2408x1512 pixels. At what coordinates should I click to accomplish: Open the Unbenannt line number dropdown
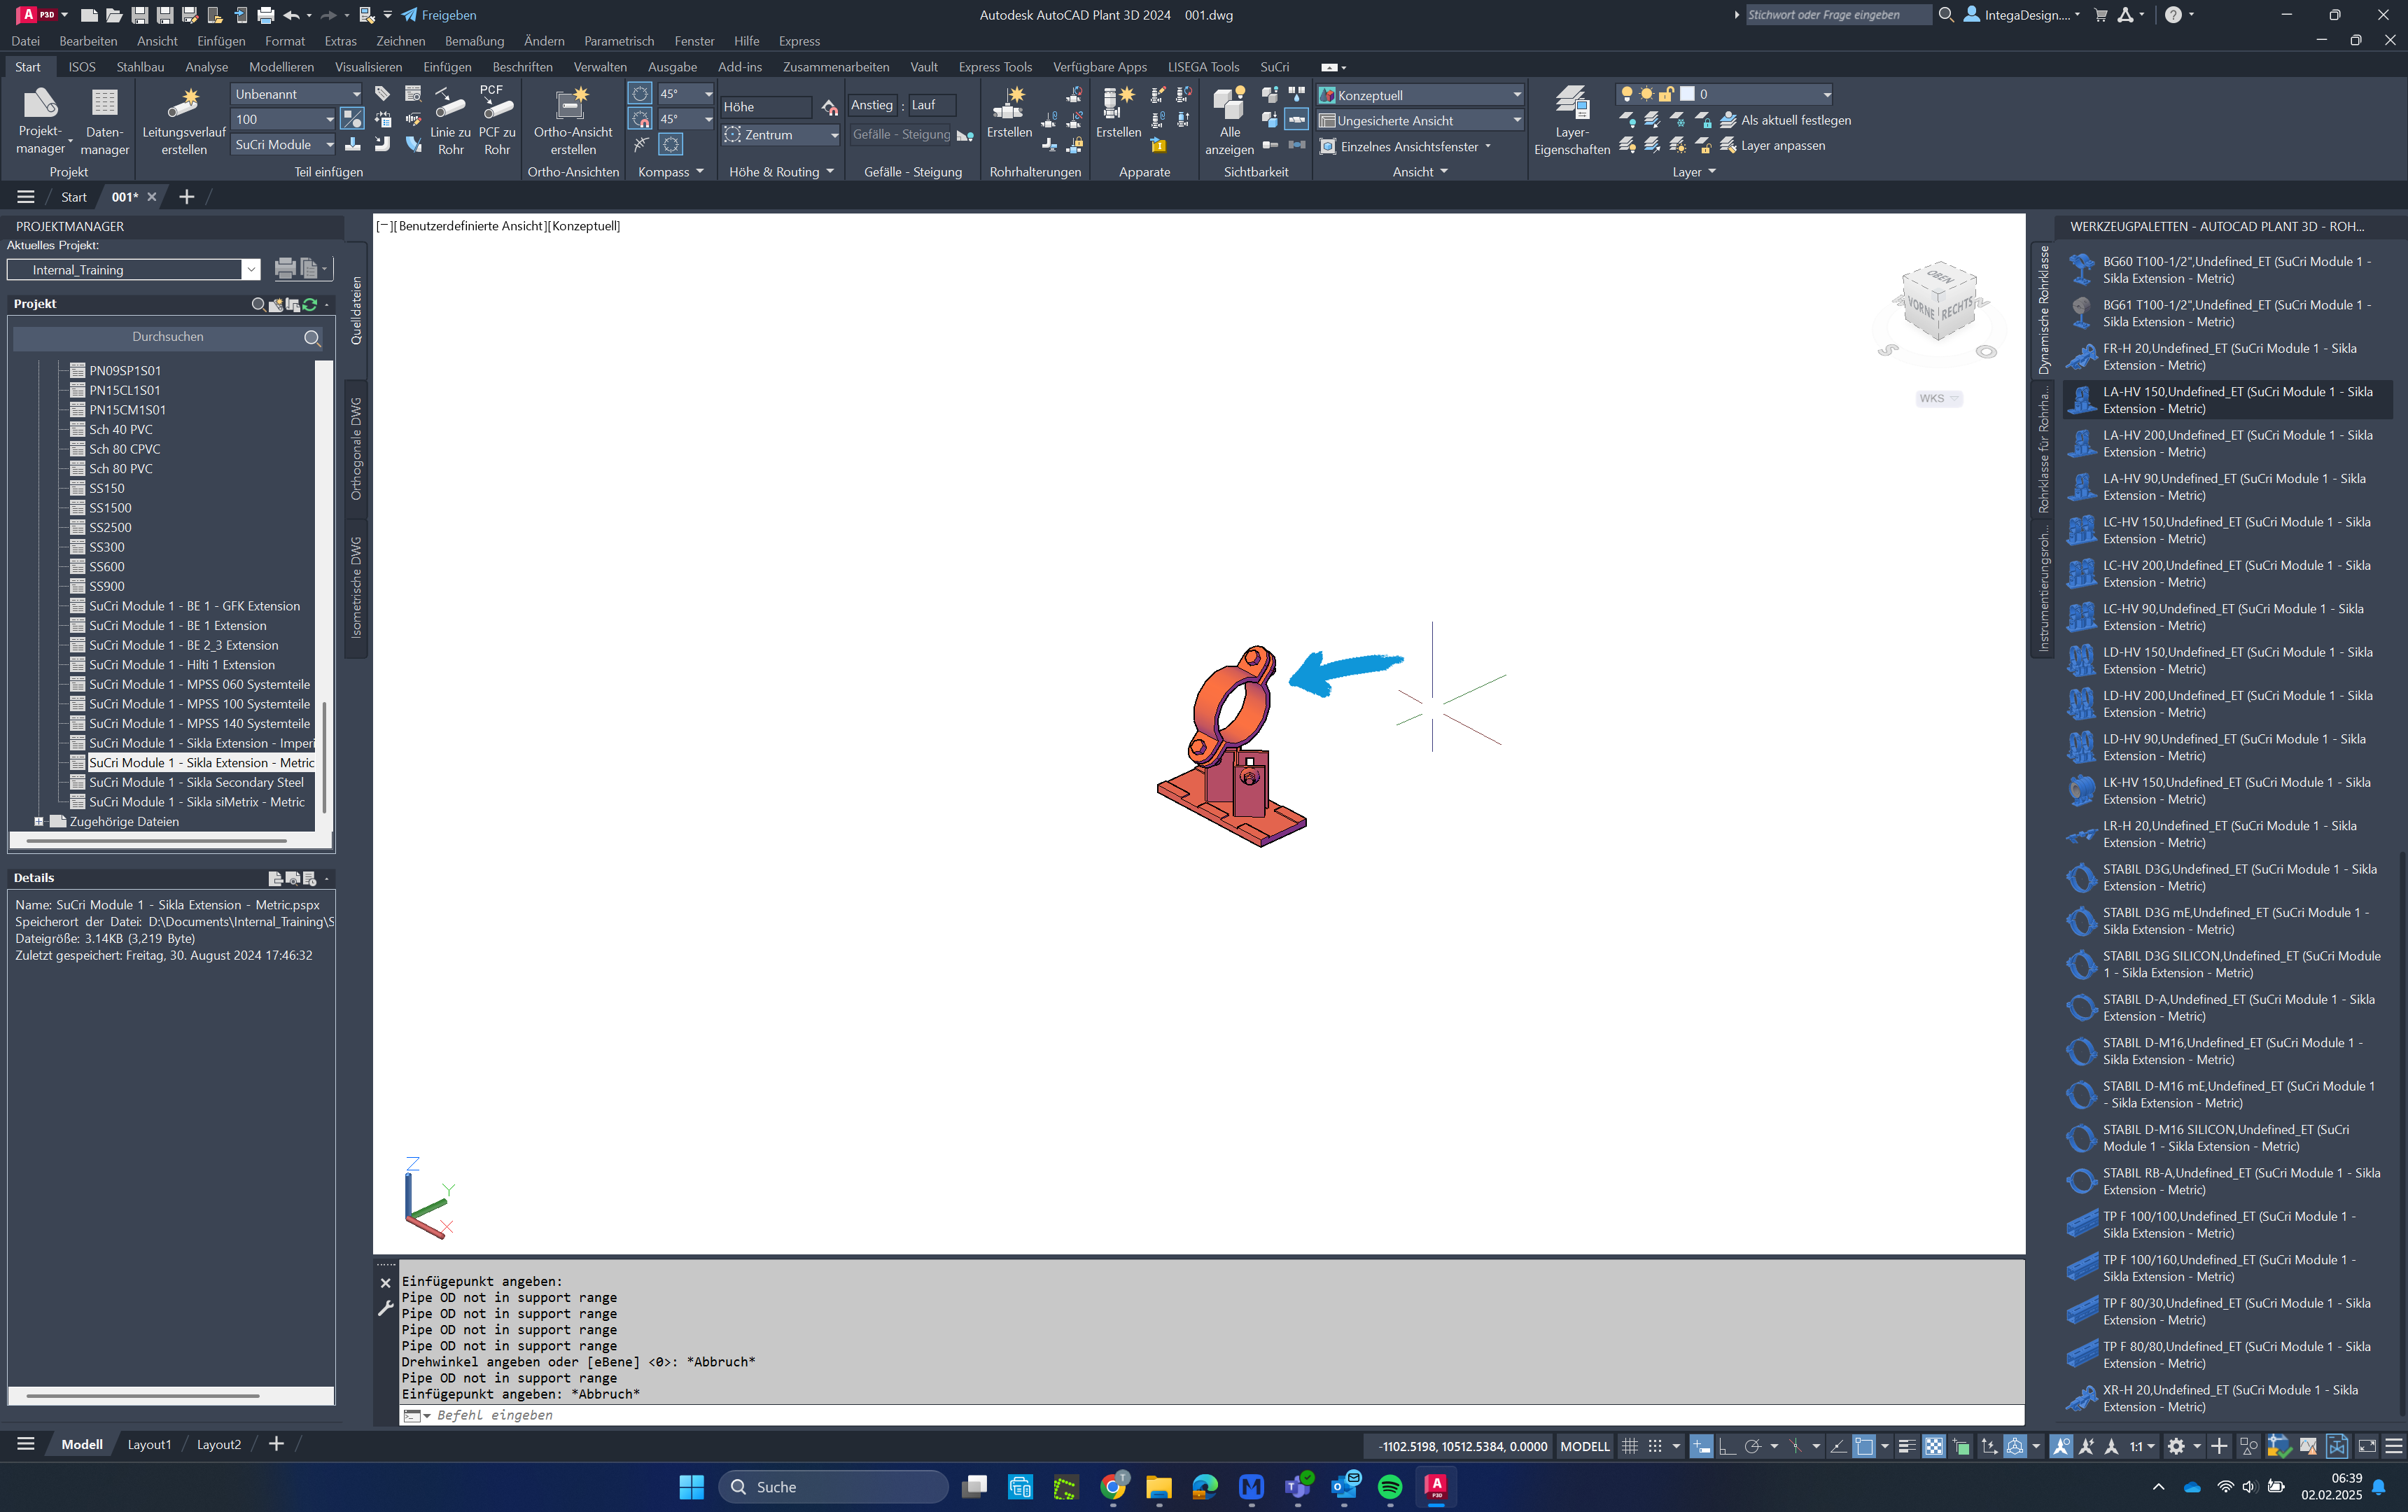(297, 94)
